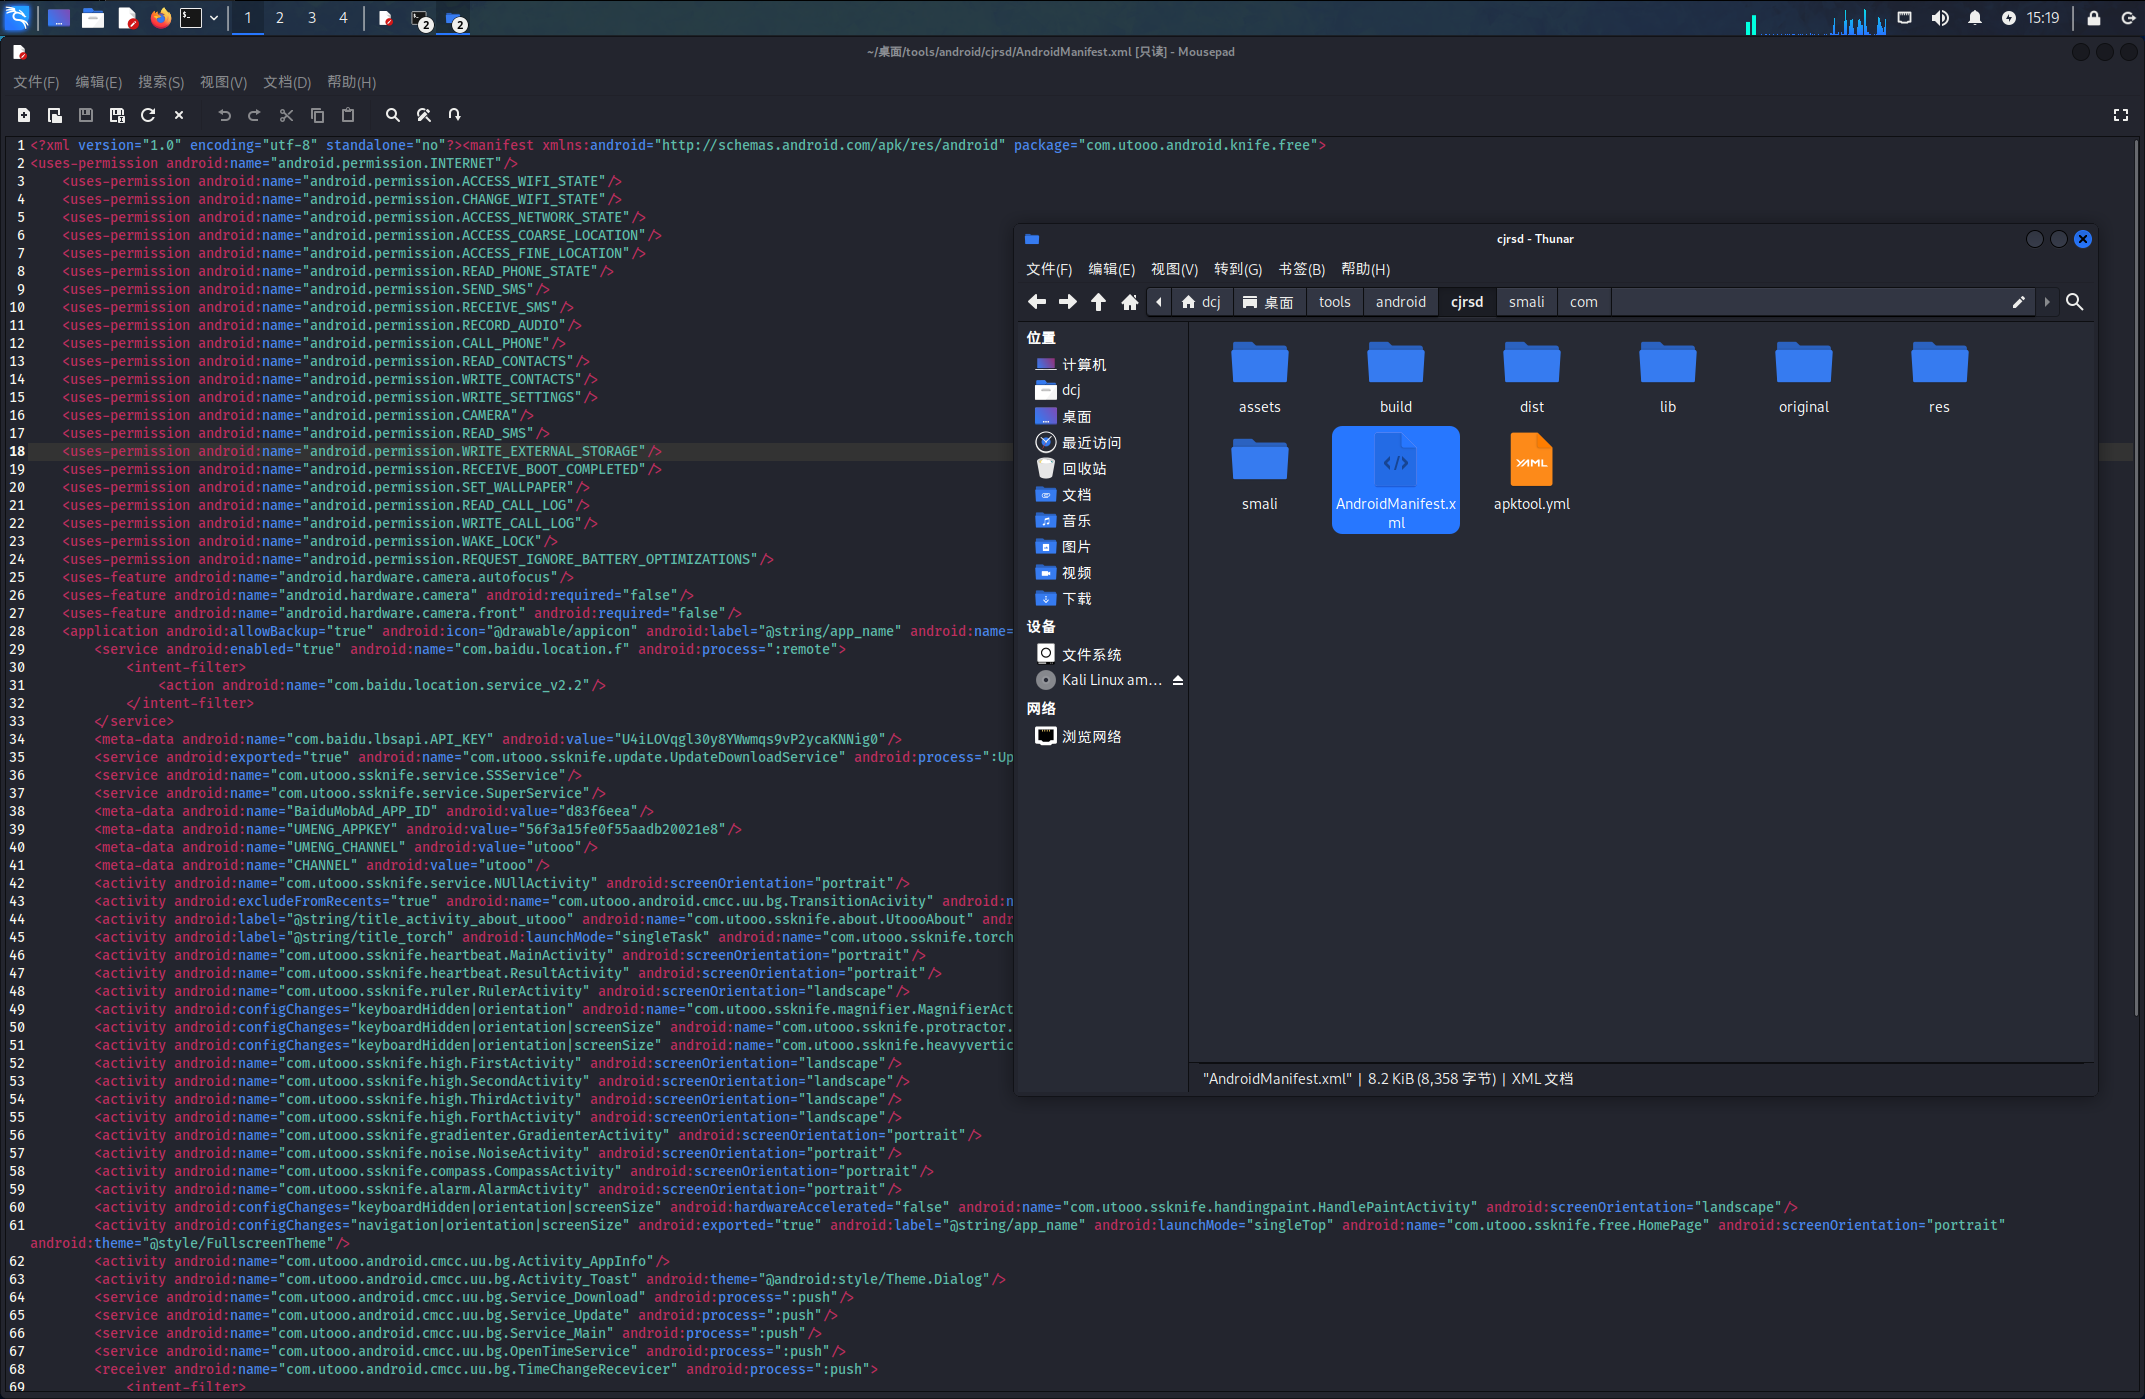The height and width of the screenshot is (1399, 2145).
Task: Click the paste clipboard icon in Mousepad
Action: (x=348, y=115)
